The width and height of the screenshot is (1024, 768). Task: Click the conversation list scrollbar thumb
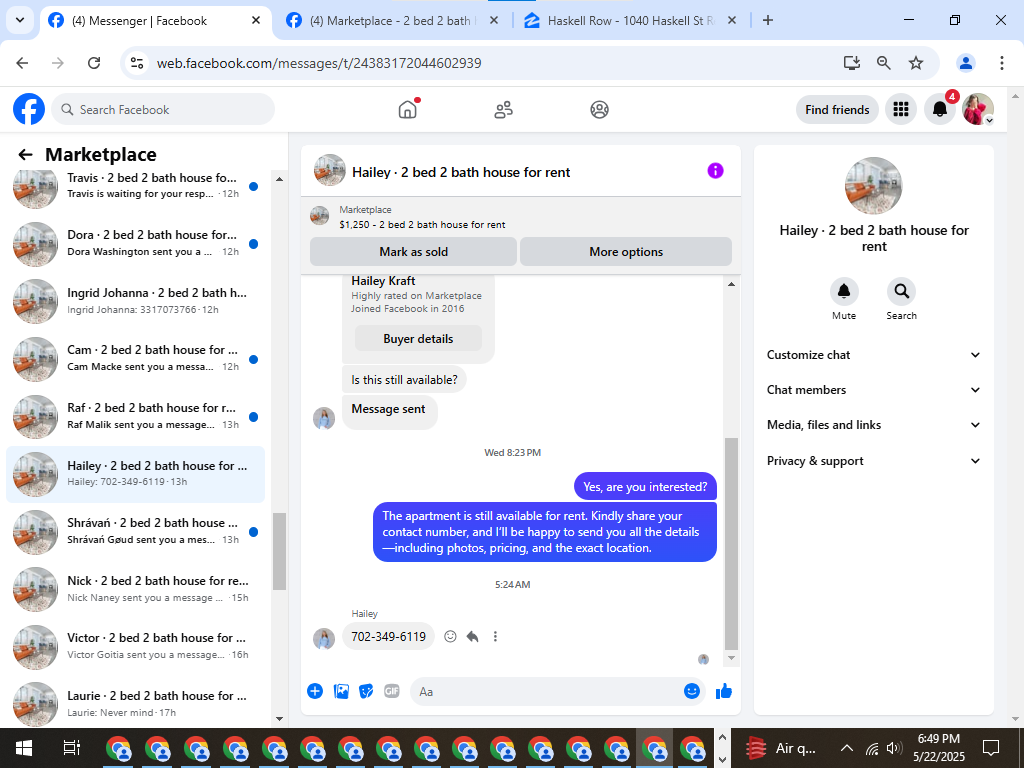coord(280,551)
